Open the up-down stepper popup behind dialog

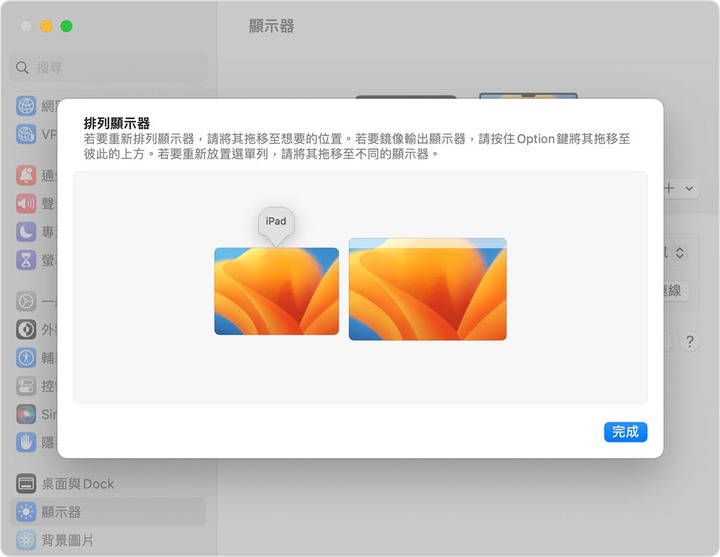680,252
